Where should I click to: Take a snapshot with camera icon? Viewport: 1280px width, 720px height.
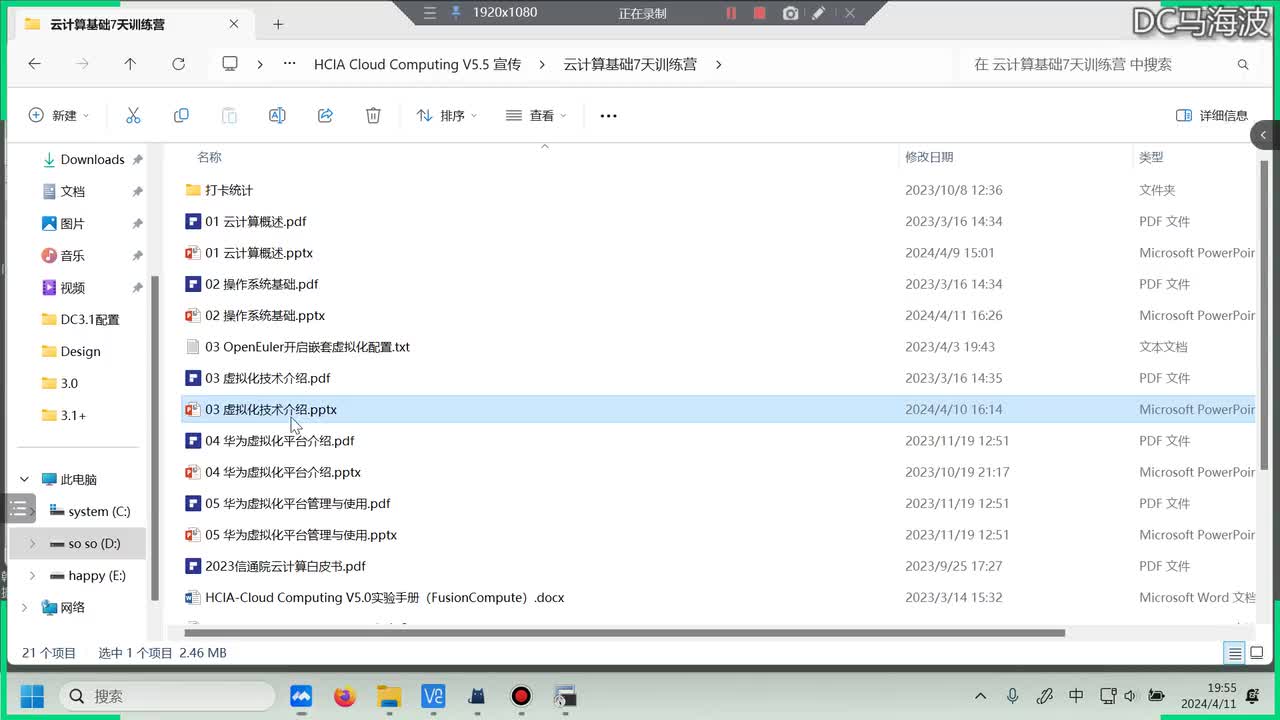pyautogui.click(x=790, y=13)
